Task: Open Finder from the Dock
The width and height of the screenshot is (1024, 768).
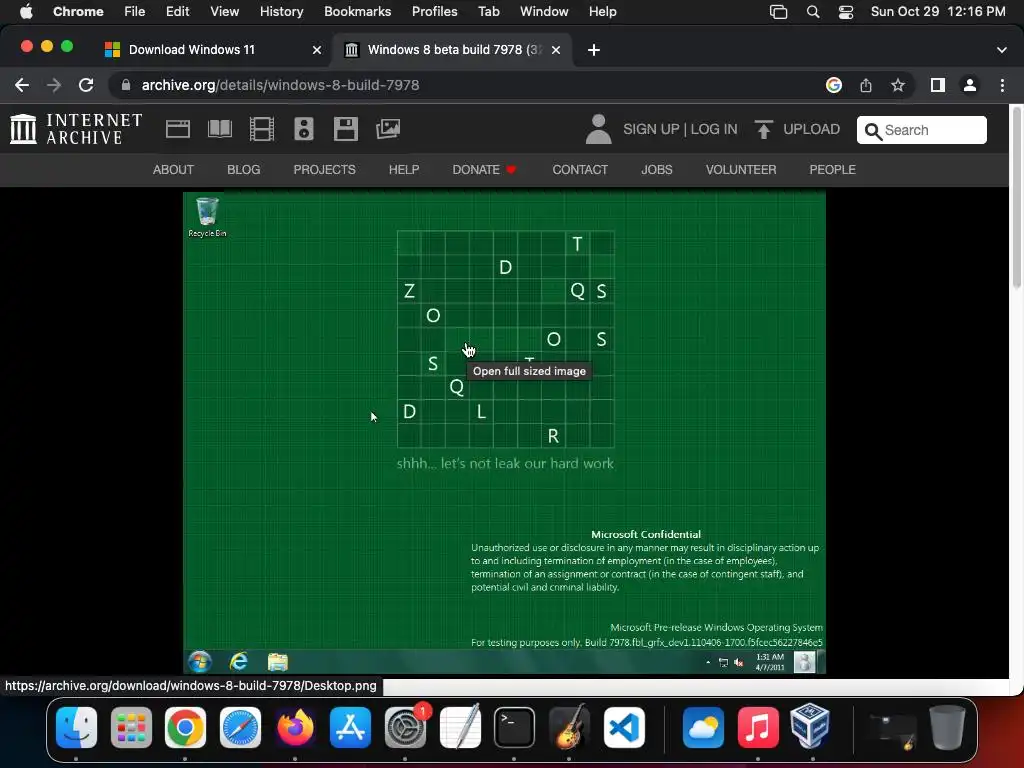Action: click(76, 727)
